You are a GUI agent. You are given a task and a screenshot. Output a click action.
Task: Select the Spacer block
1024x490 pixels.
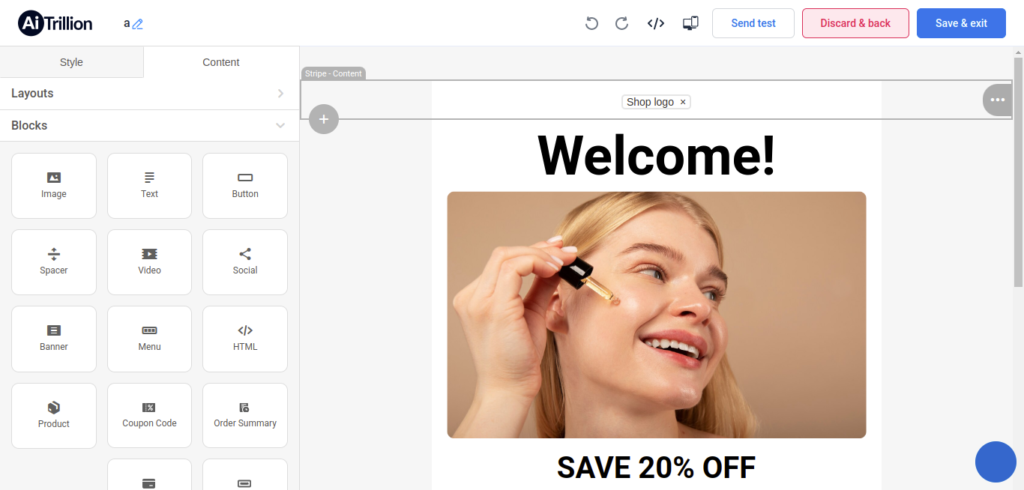pyautogui.click(x=54, y=262)
